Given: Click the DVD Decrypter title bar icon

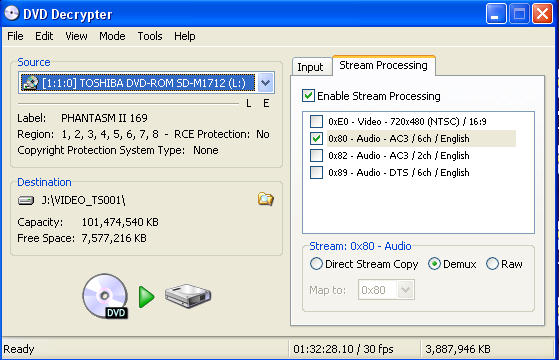Looking at the screenshot, I should click(x=12, y=14).
